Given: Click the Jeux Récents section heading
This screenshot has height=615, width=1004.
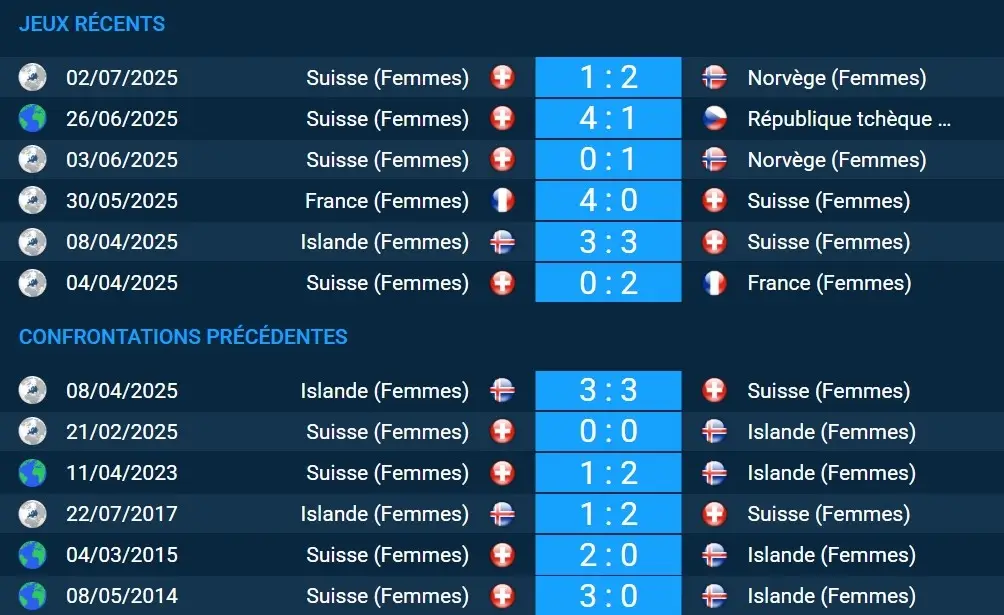Looking at the screenshot, I should pos(92,24).
